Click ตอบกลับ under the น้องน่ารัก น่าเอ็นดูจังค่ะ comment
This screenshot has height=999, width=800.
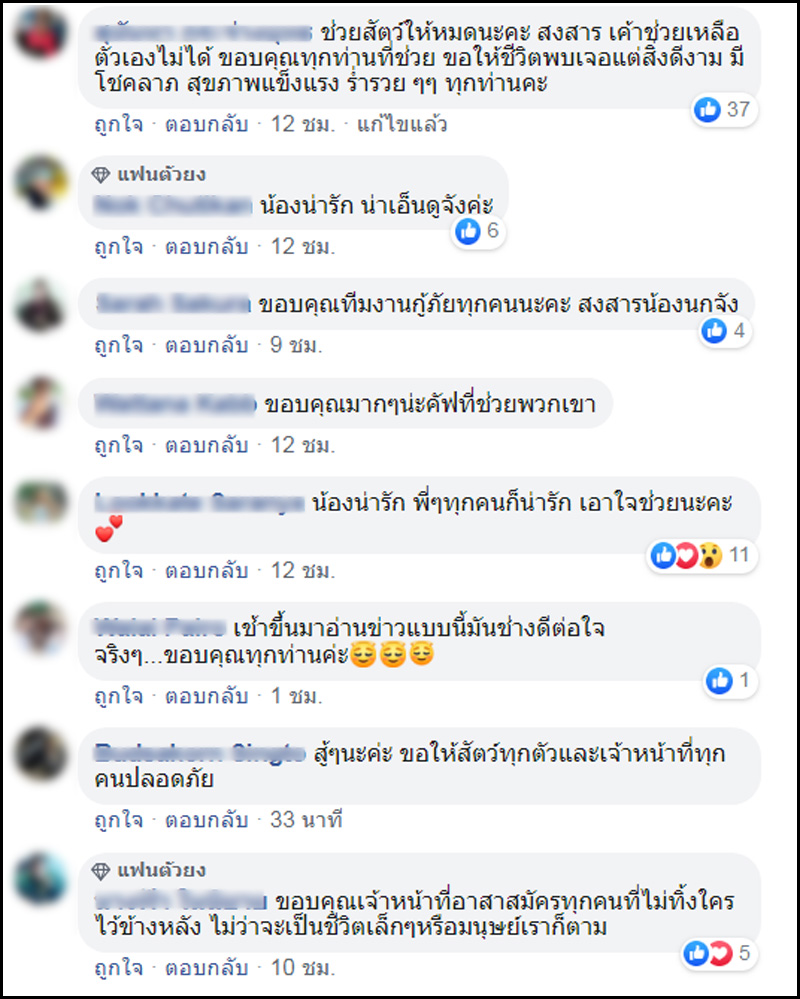206,247
